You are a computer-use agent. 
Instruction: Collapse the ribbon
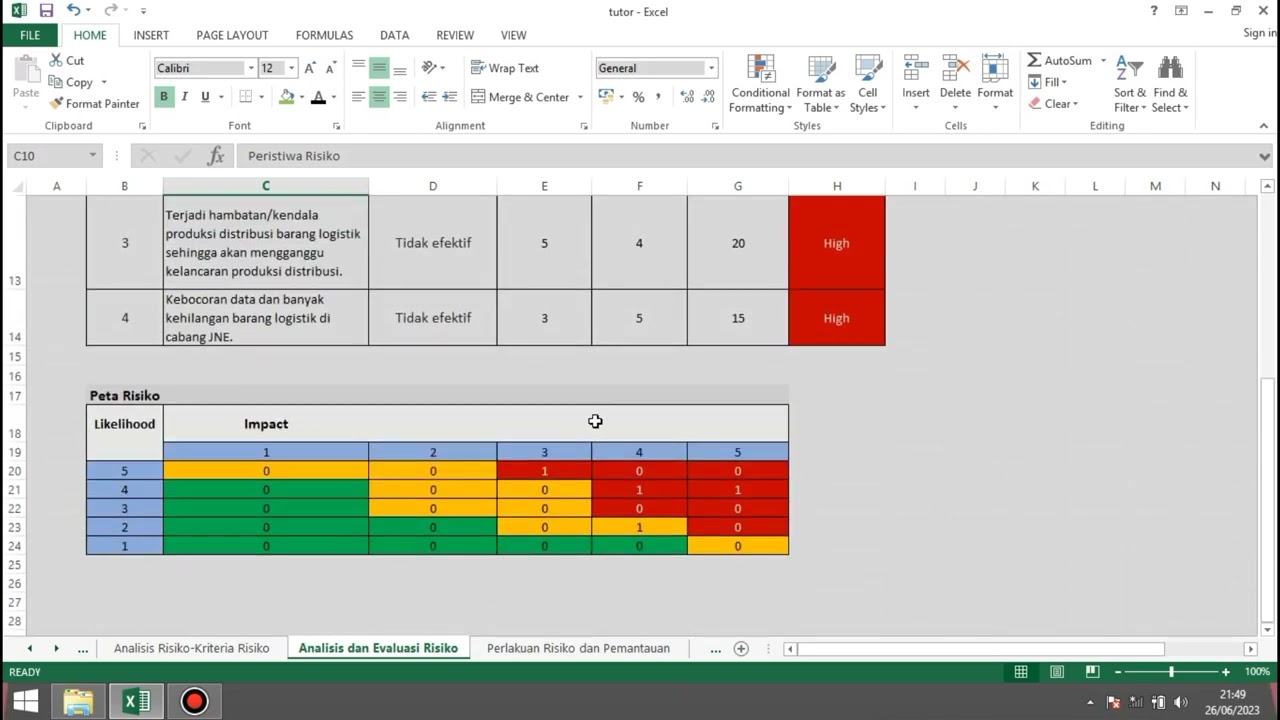1264,126
